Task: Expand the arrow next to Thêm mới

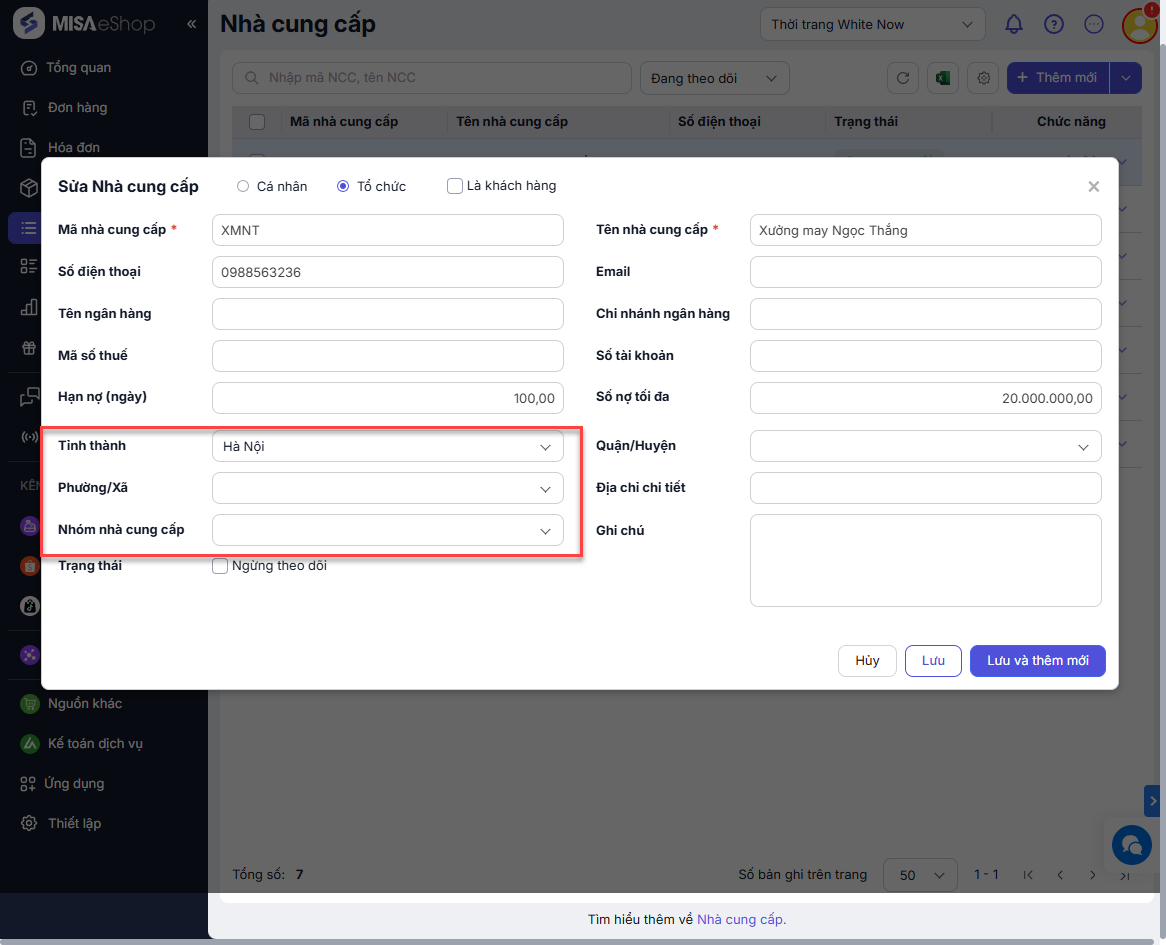Action: (x=1126, y=78)
